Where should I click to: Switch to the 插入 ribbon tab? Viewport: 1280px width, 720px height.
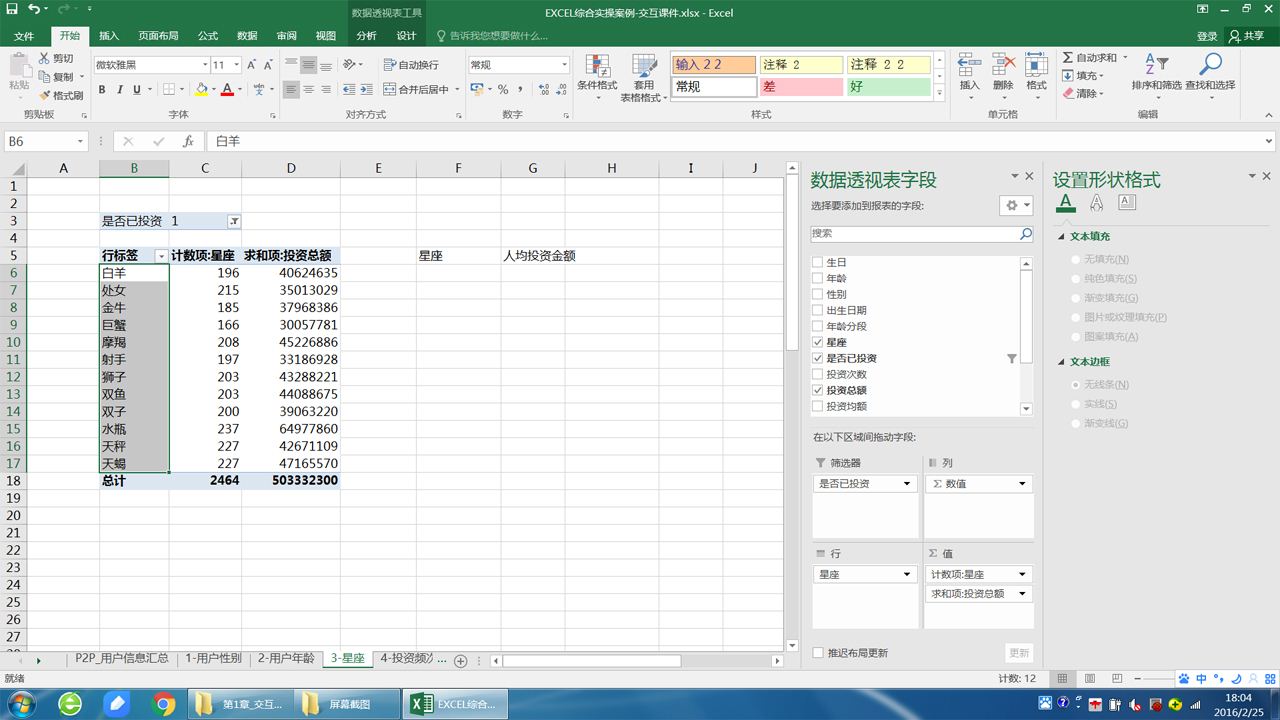coord(109,36)
